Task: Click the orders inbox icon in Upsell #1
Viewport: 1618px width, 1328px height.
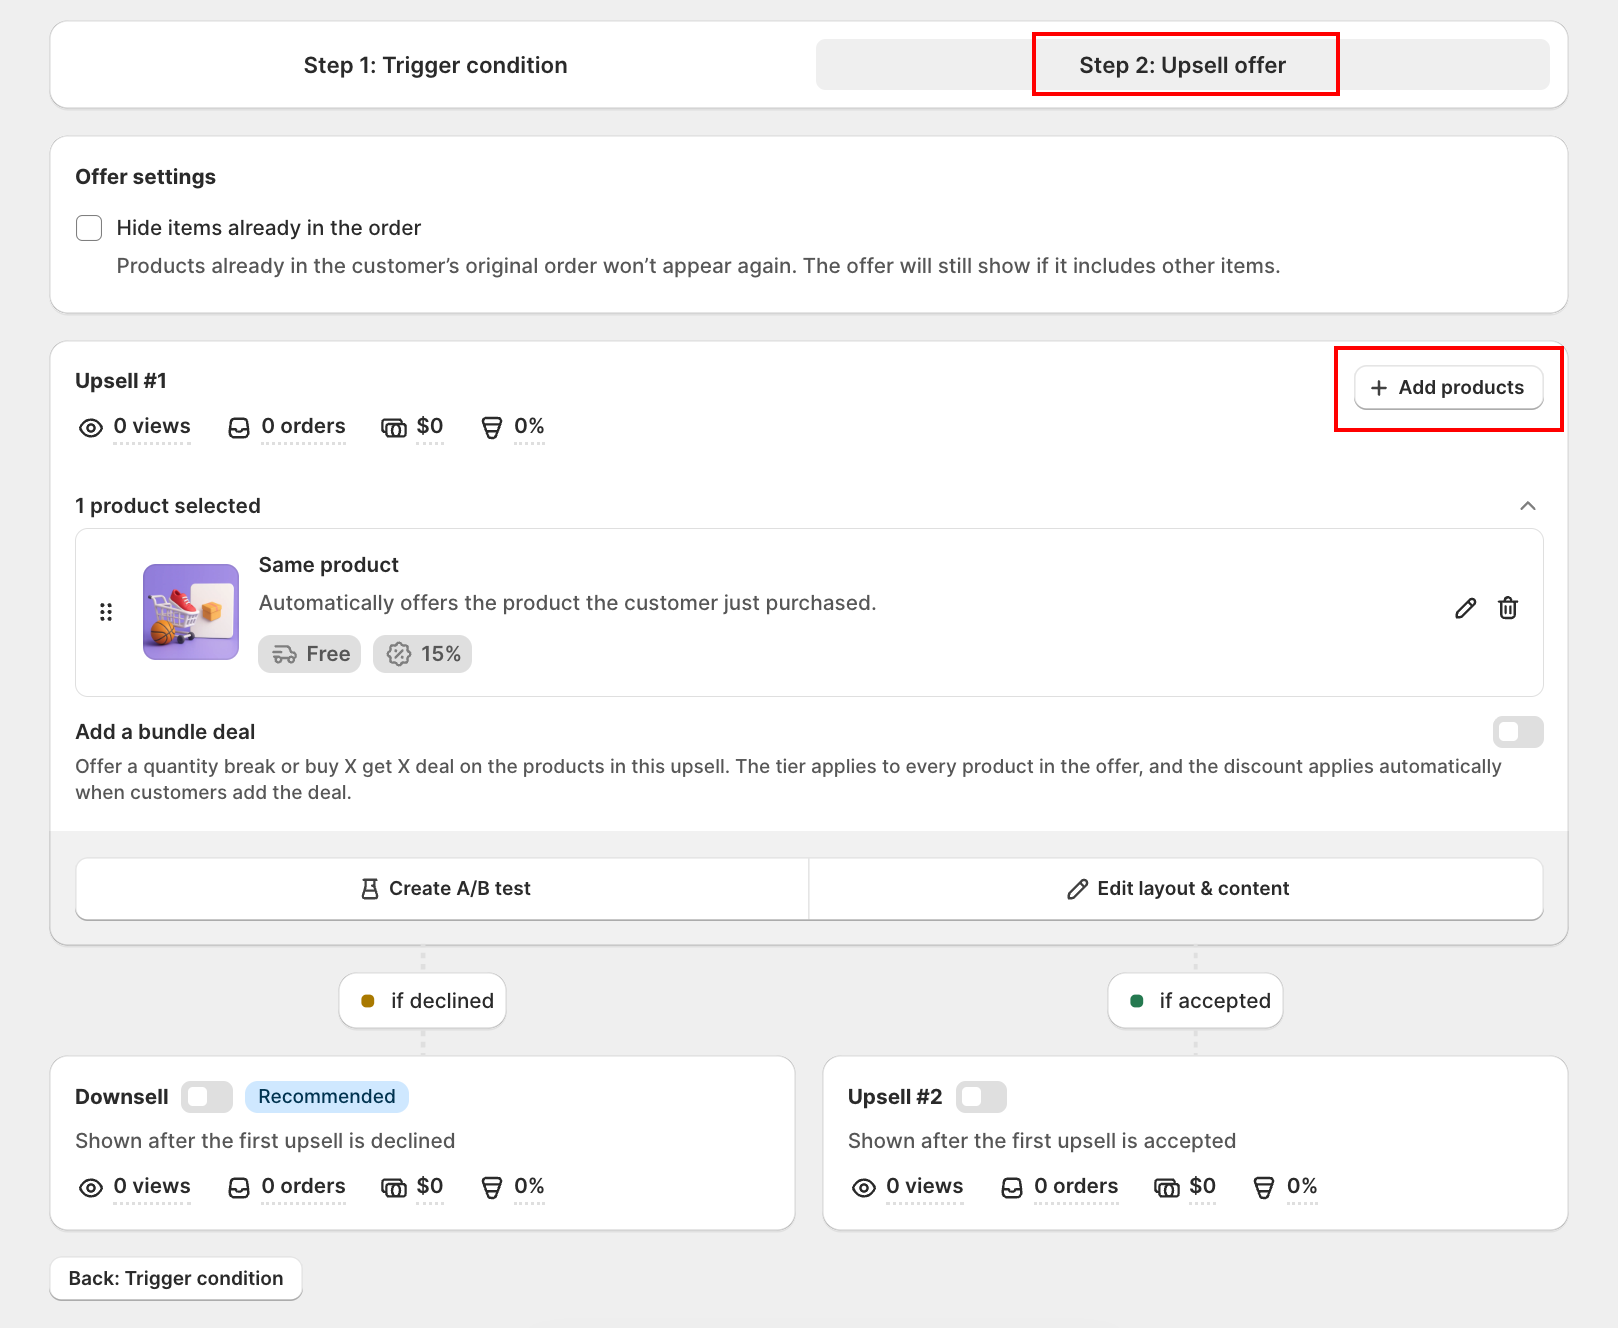Action: point(239,428)
